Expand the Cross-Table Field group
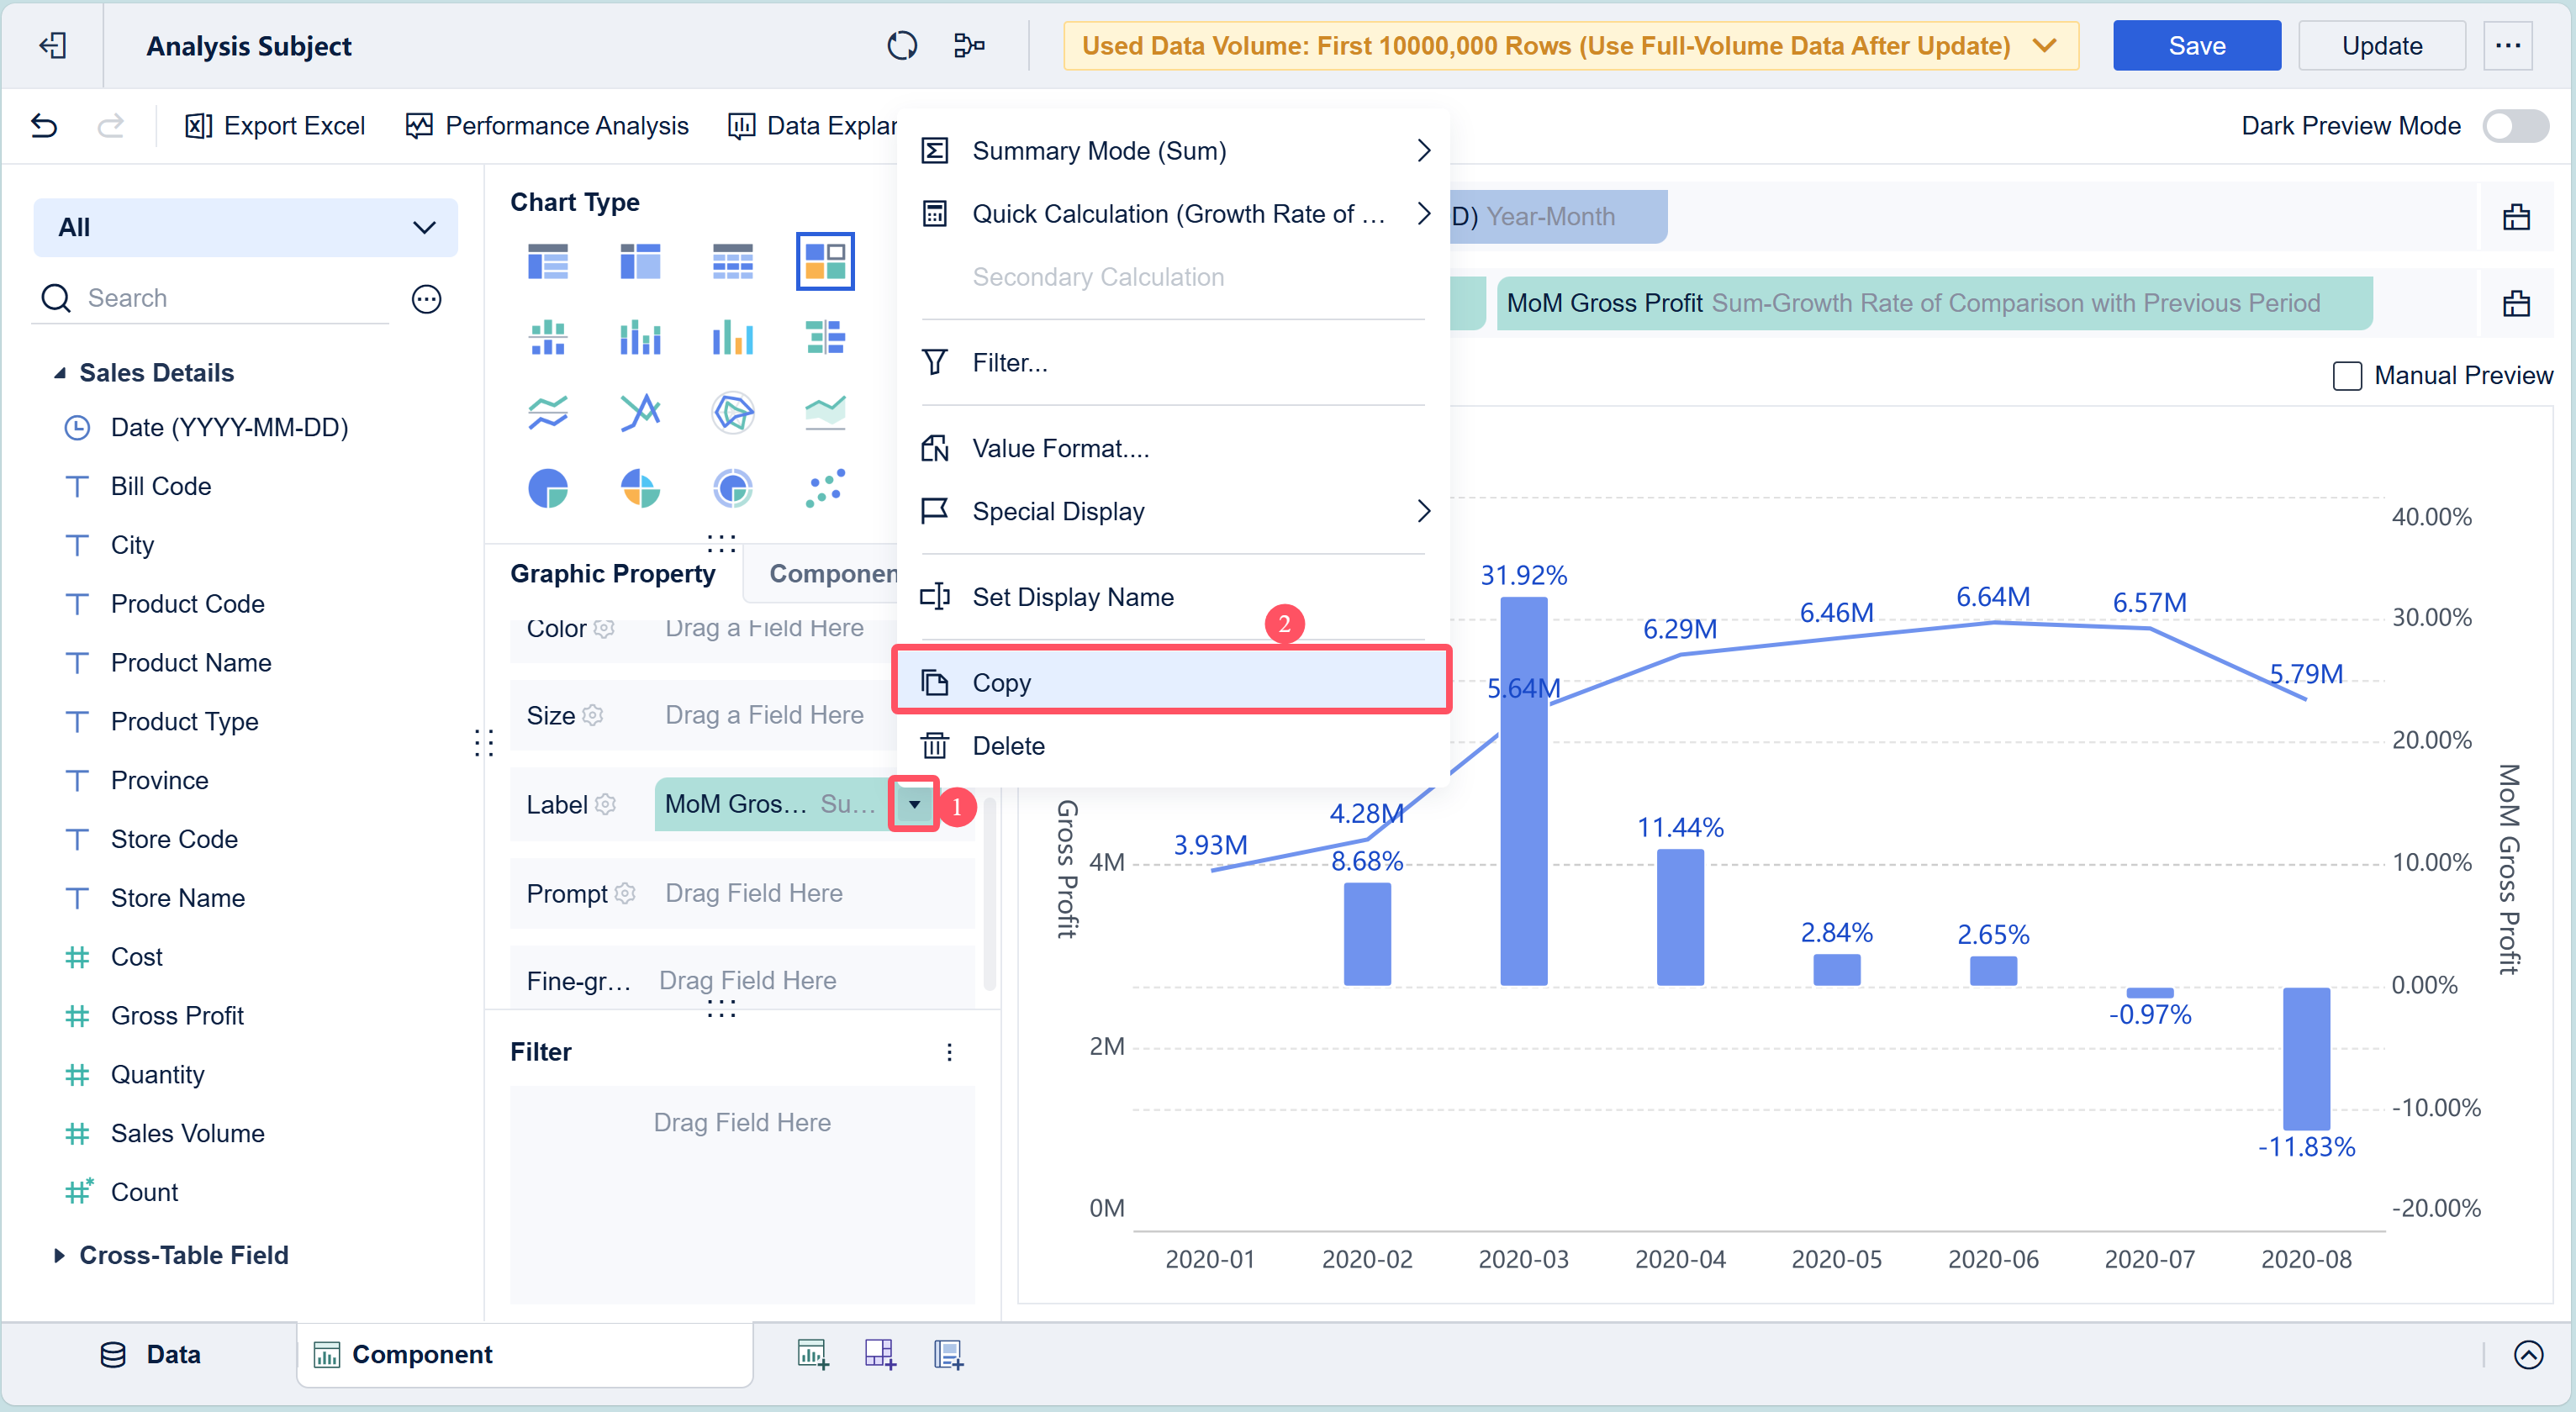Viewport: 2576px width, 1412px height. [59, 1255]
